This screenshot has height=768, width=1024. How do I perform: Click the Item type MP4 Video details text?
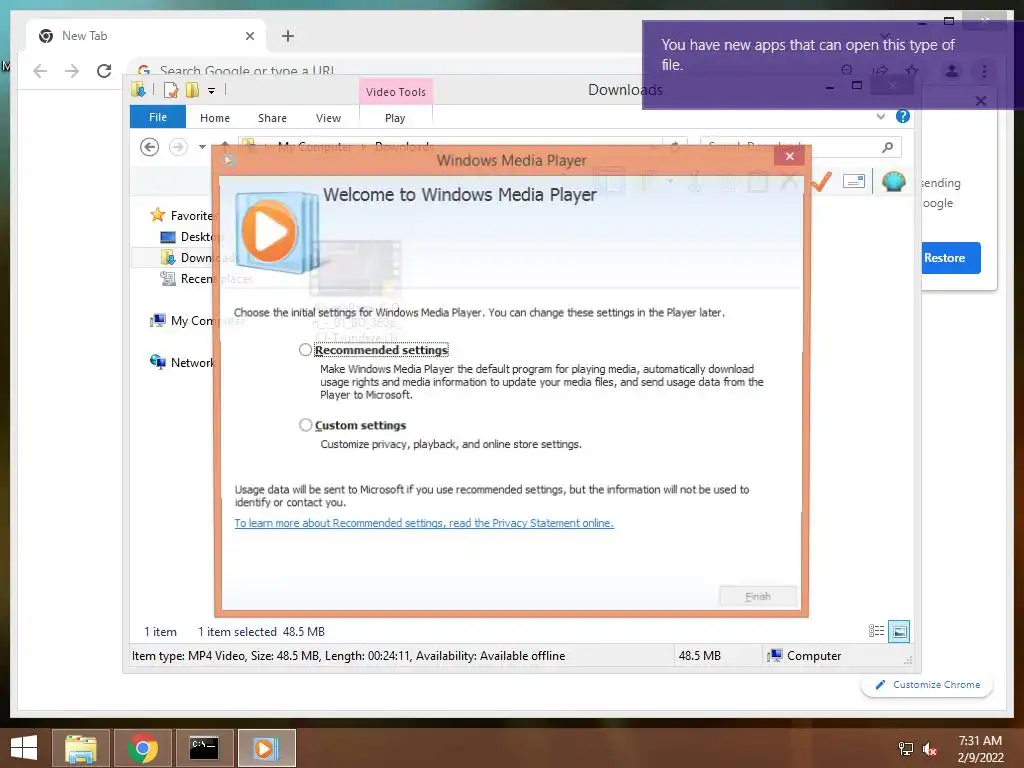(348, 656)
